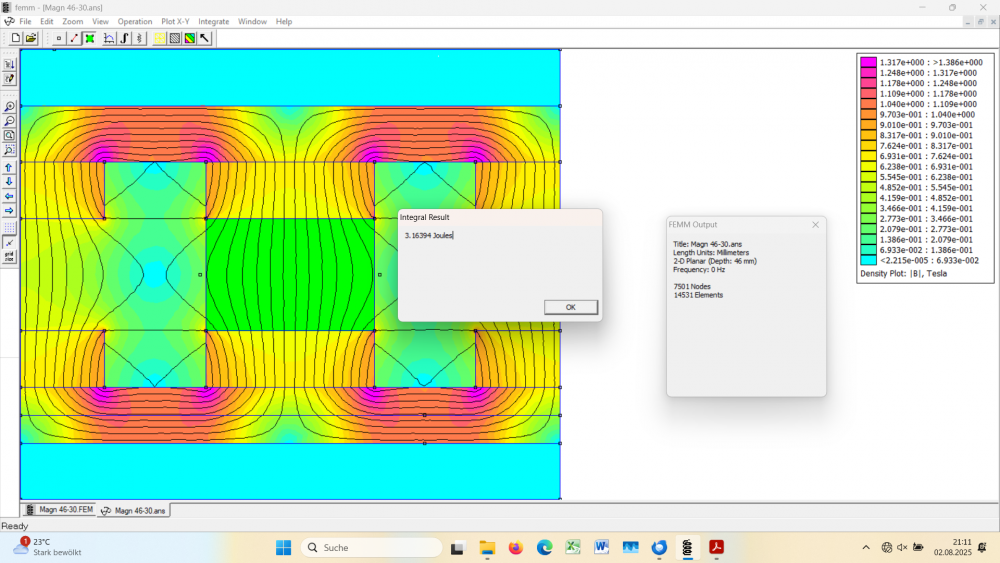Click OK in the Integral Result dialog
The height and width of the screenshot is (563, 1000).
click(x=570, y=307)
